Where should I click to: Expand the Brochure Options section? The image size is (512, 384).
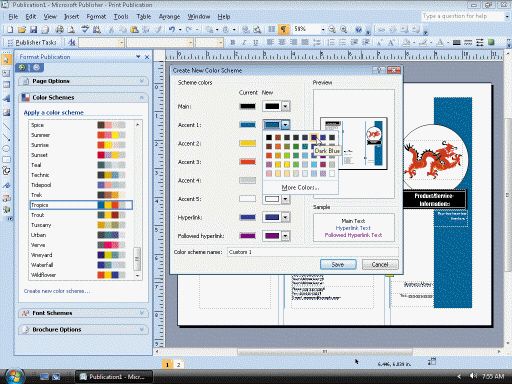click(x=83, y=329)
